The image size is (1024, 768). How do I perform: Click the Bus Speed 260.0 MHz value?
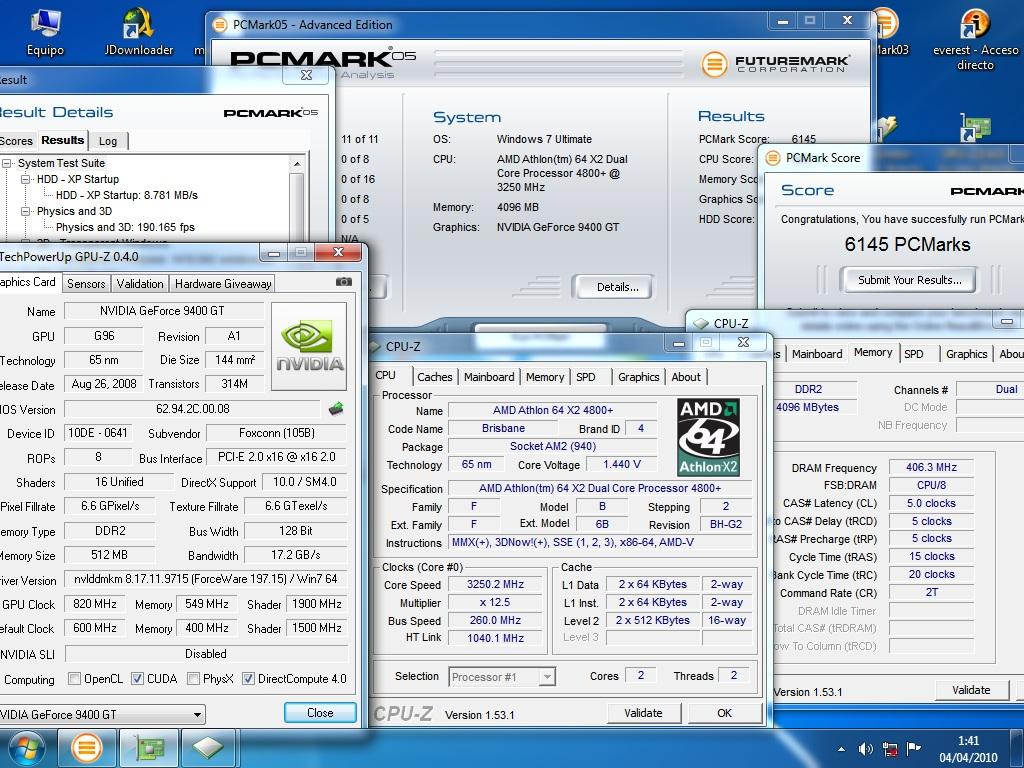pos(495,620)
